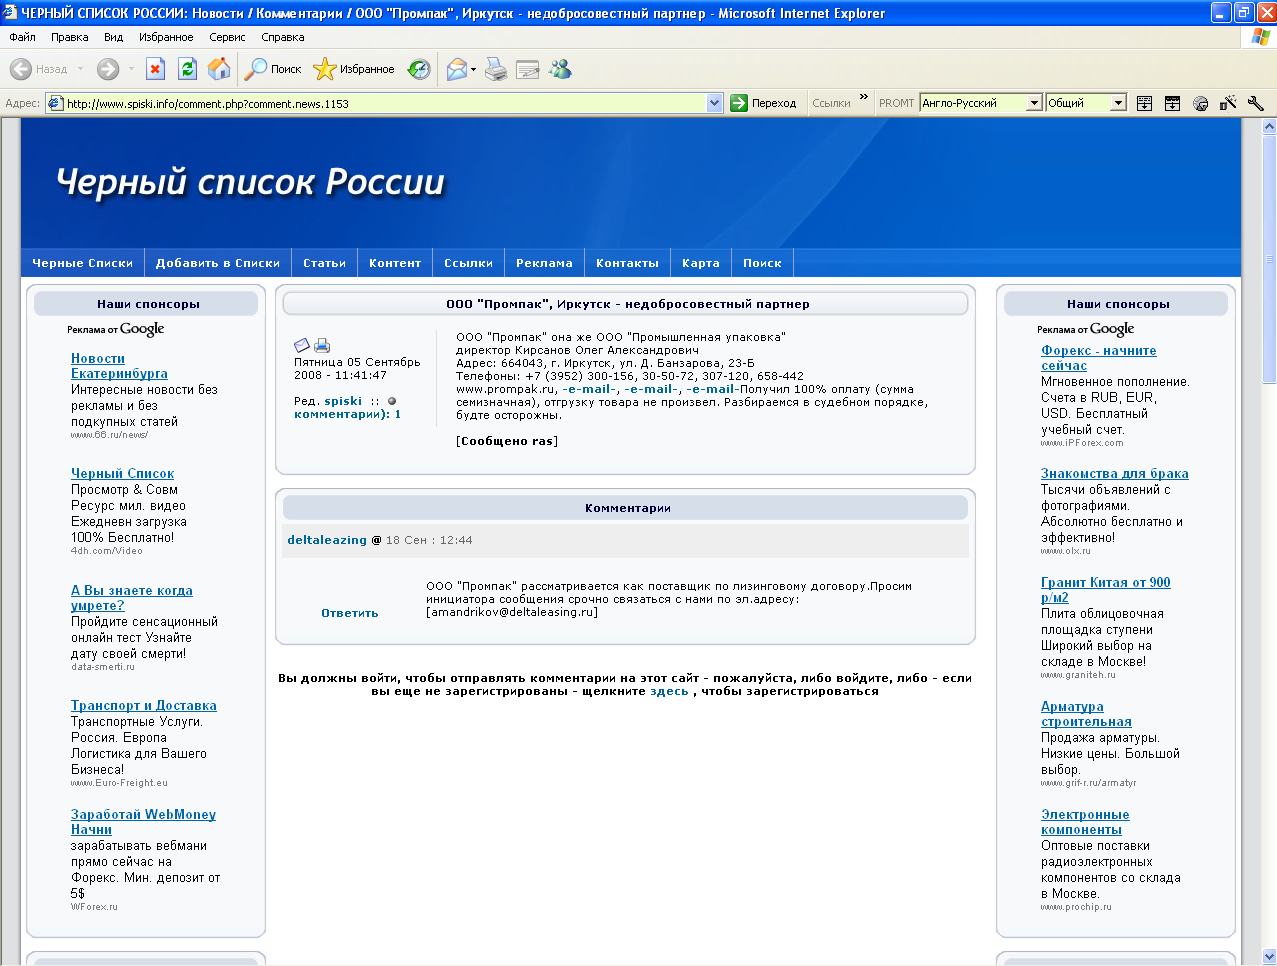Expand the address bar dropdown arrow
Screen dimensions: 1277x966
pyautogui.click(x=714, y=103)
